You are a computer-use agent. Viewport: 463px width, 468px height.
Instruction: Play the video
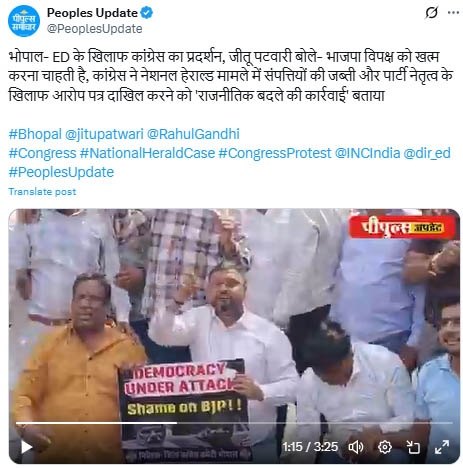click(26, 447)
